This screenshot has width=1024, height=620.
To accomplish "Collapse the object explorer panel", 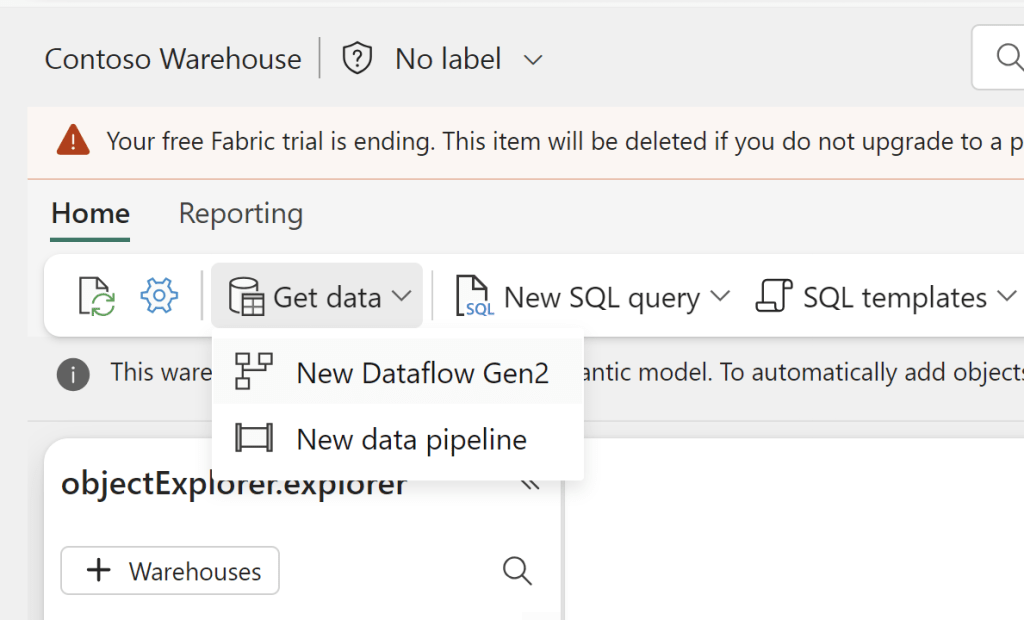I will coord(530,485).
